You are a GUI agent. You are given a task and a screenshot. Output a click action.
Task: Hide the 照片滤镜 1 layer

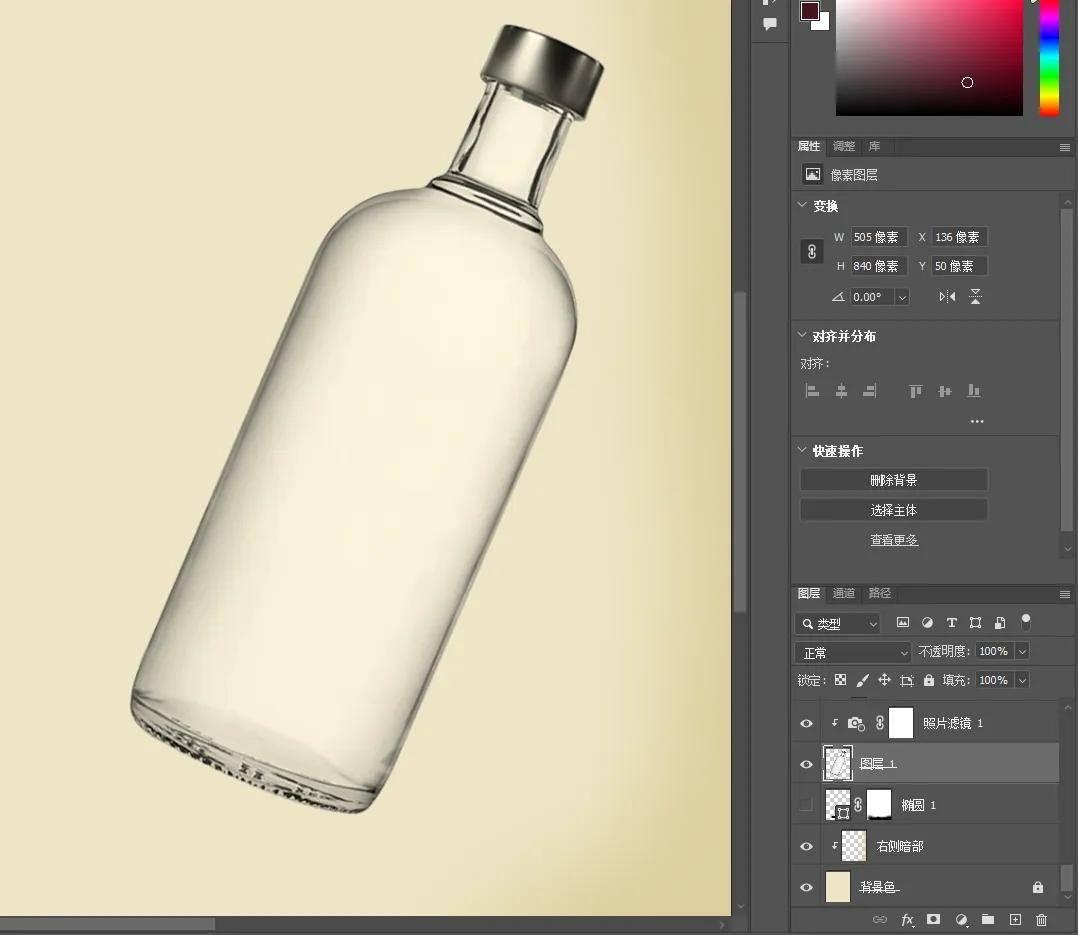click(x=806, y=723)
